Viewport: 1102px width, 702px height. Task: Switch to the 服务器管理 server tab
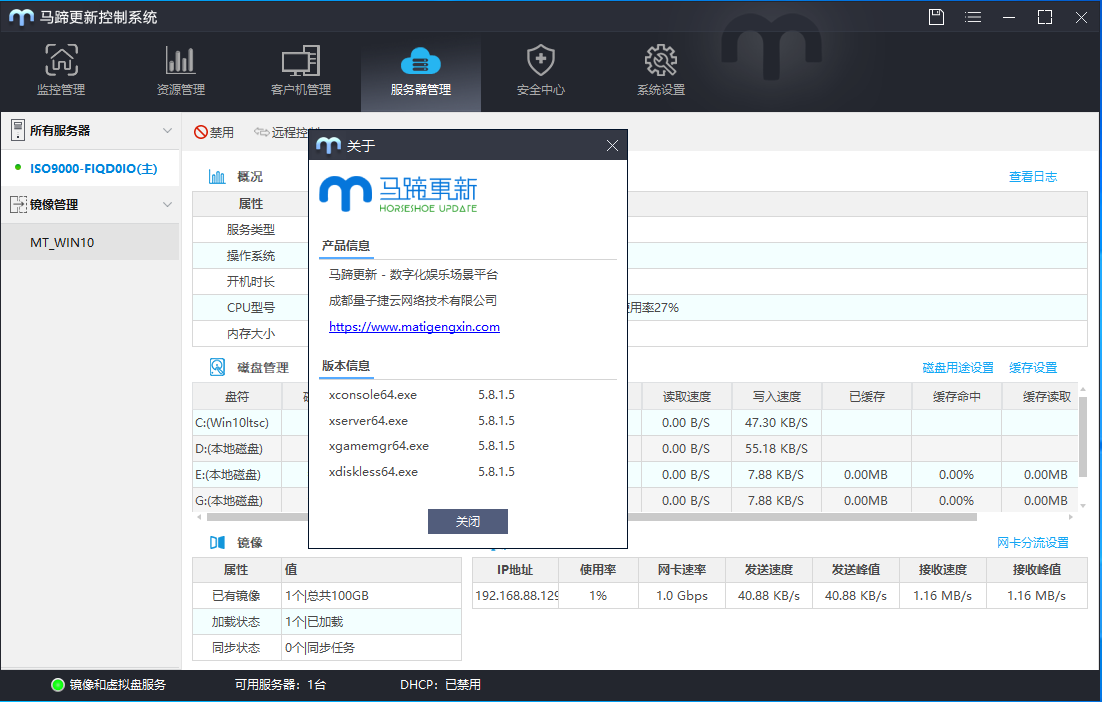[x=421, y=70]
